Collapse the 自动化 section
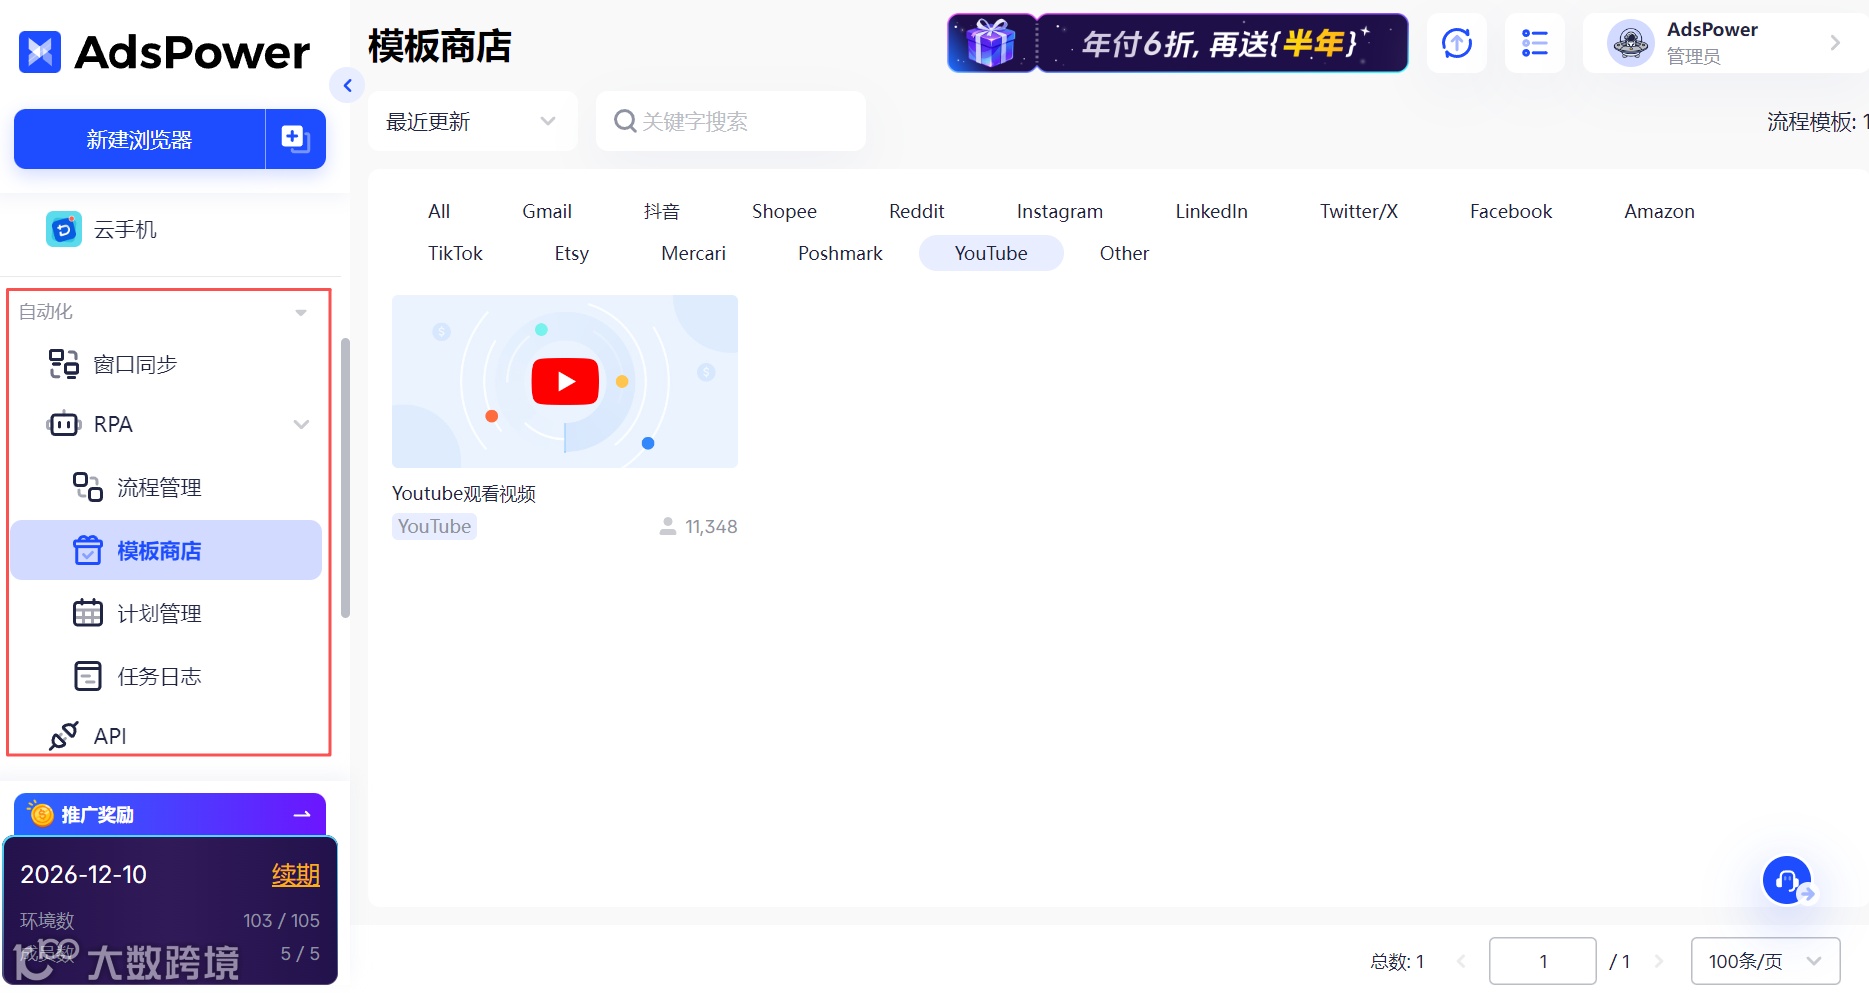 point(301,312)
